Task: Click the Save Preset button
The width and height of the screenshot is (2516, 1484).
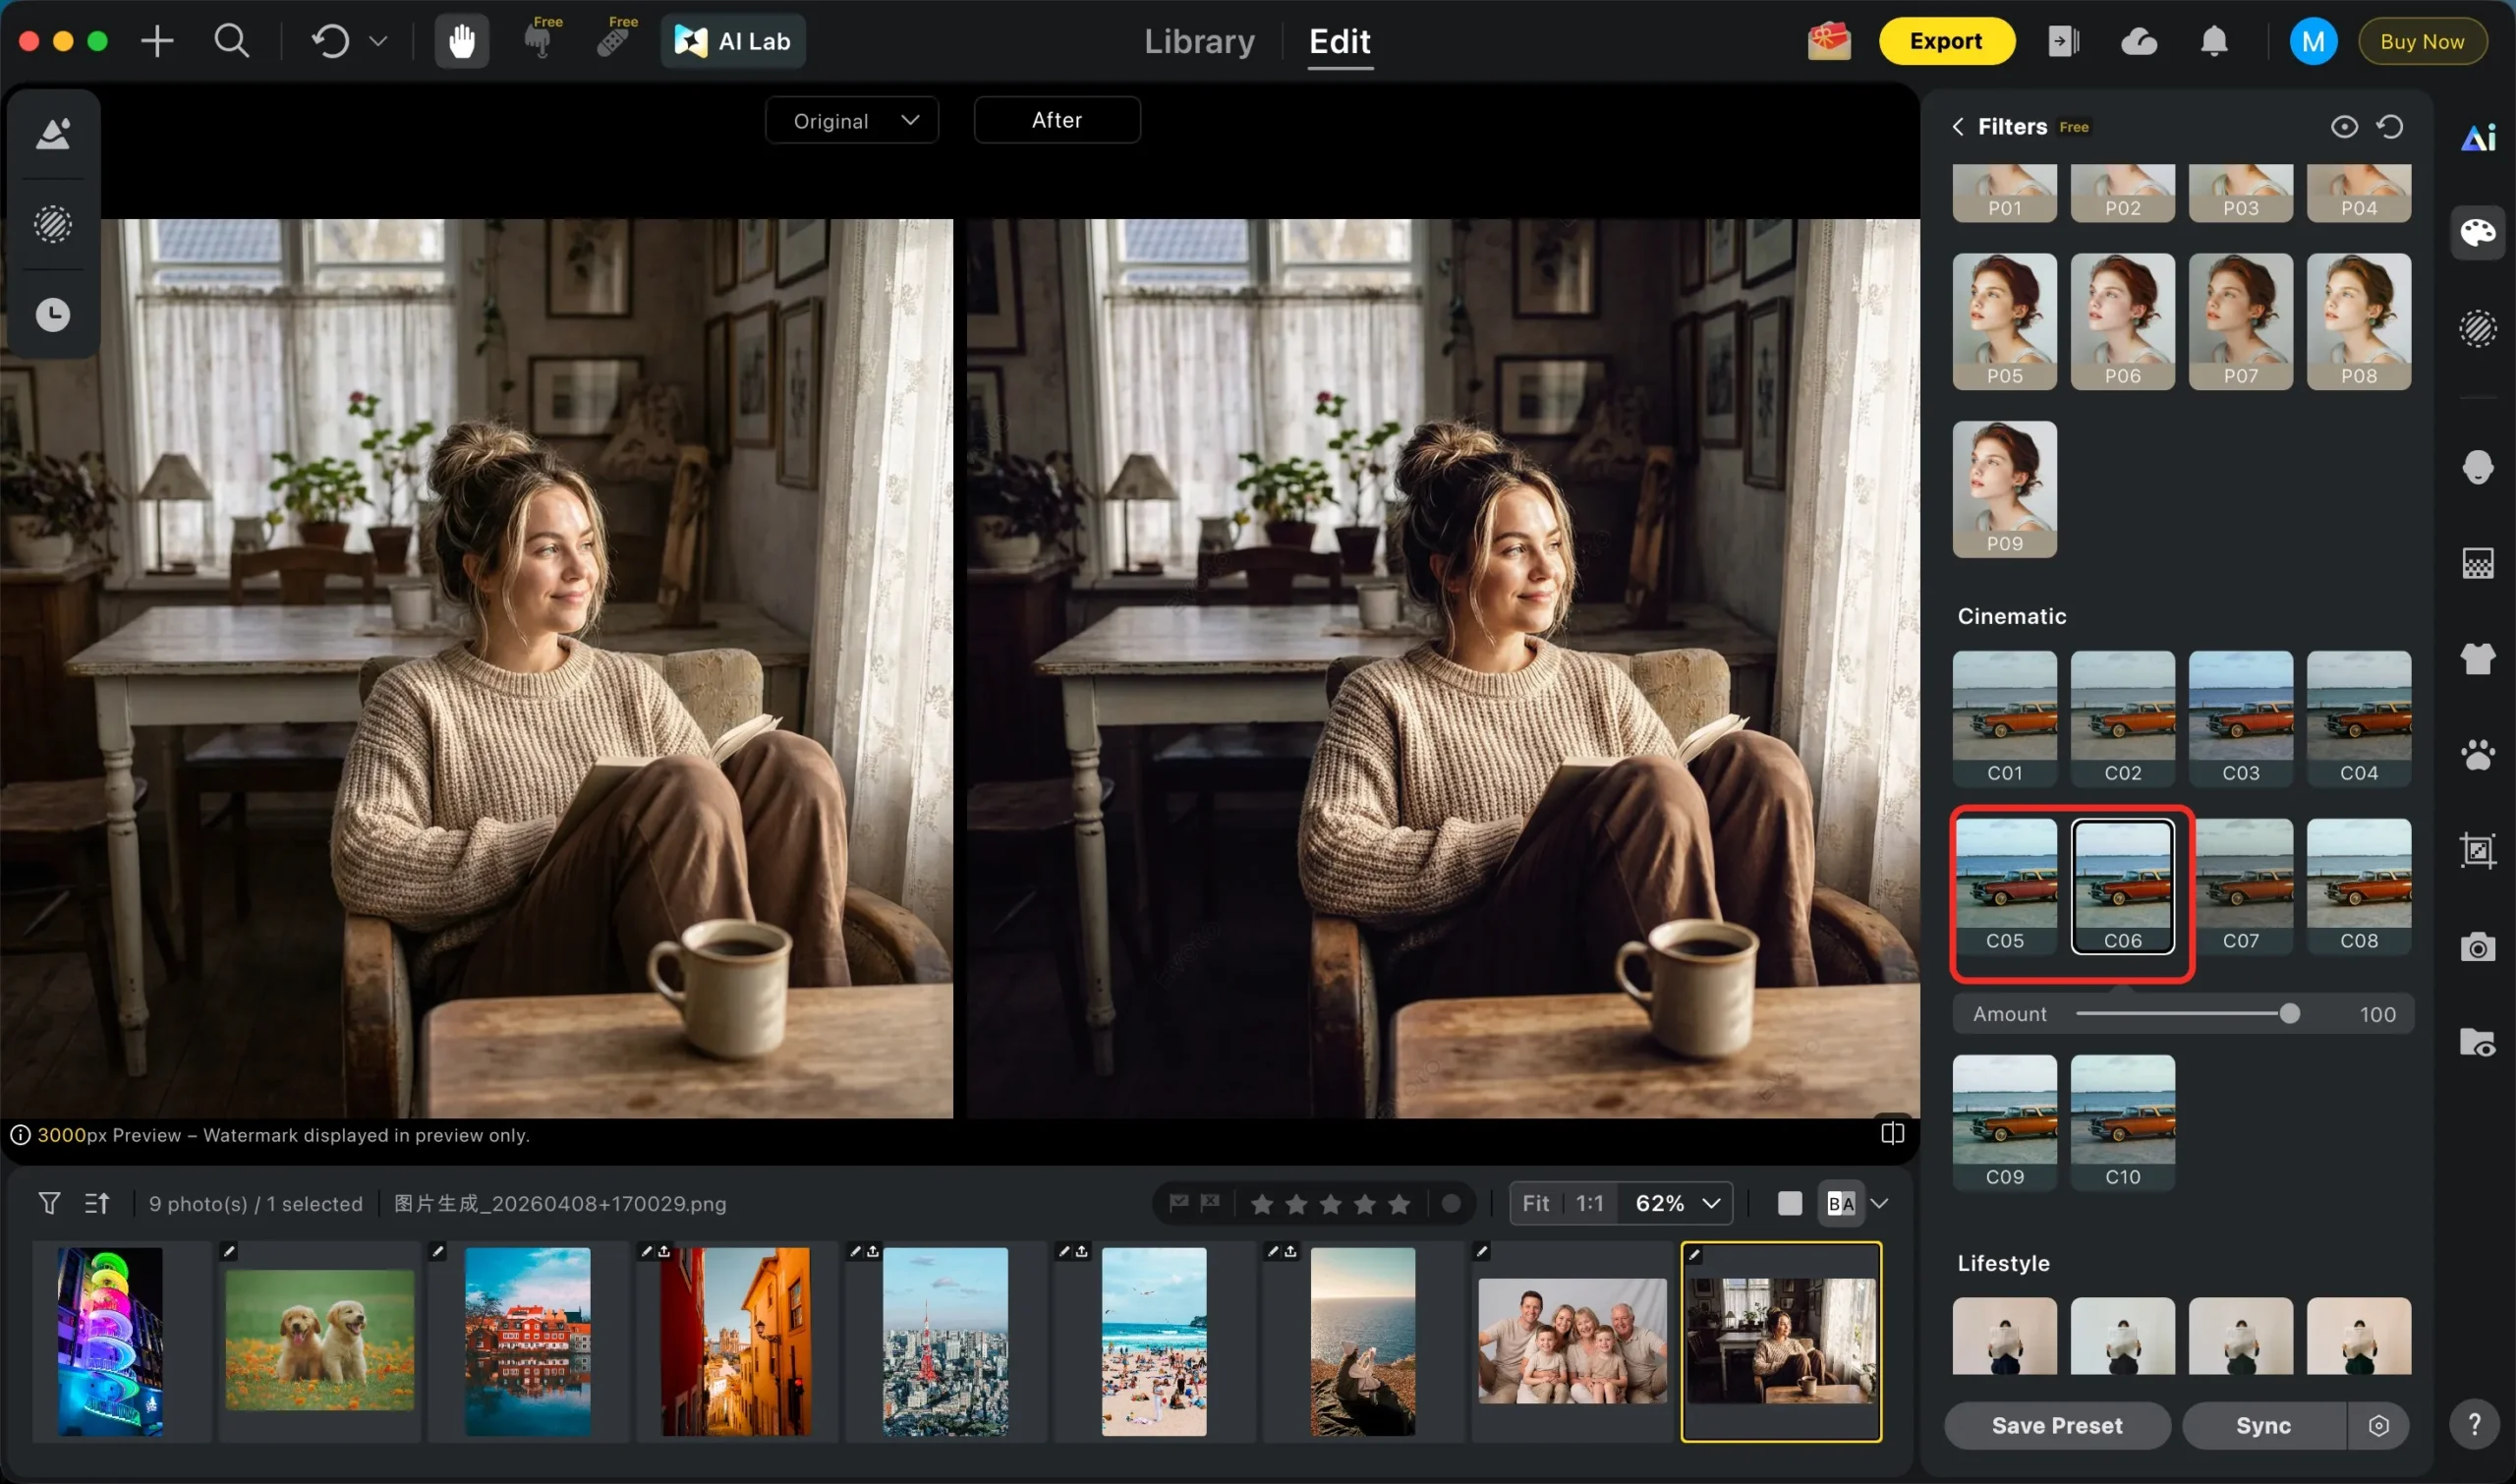Action: click(x=2056, y=1425)
